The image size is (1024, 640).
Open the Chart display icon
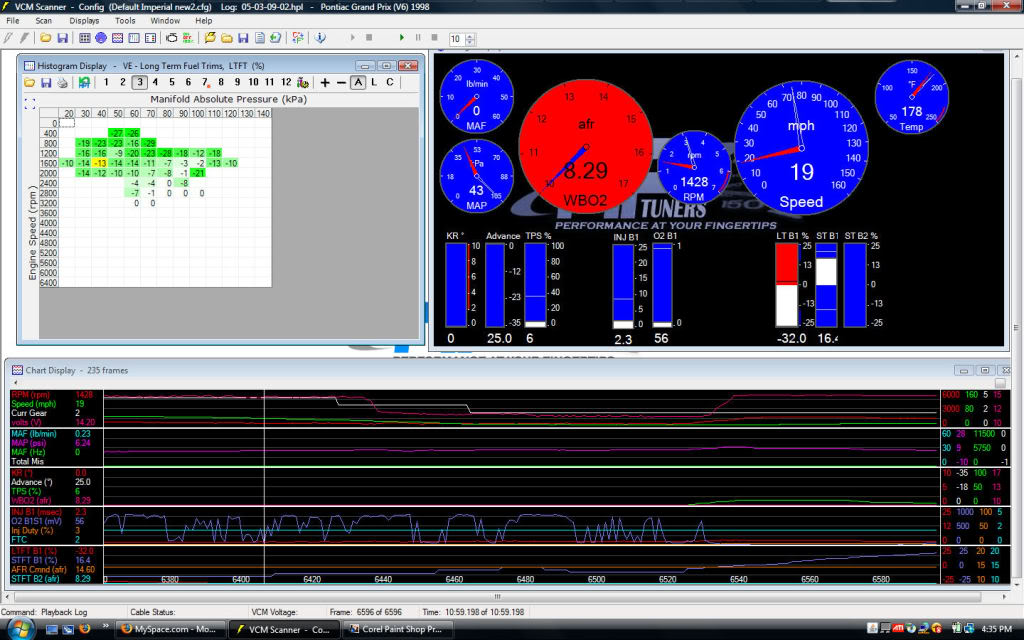point(118,38)
